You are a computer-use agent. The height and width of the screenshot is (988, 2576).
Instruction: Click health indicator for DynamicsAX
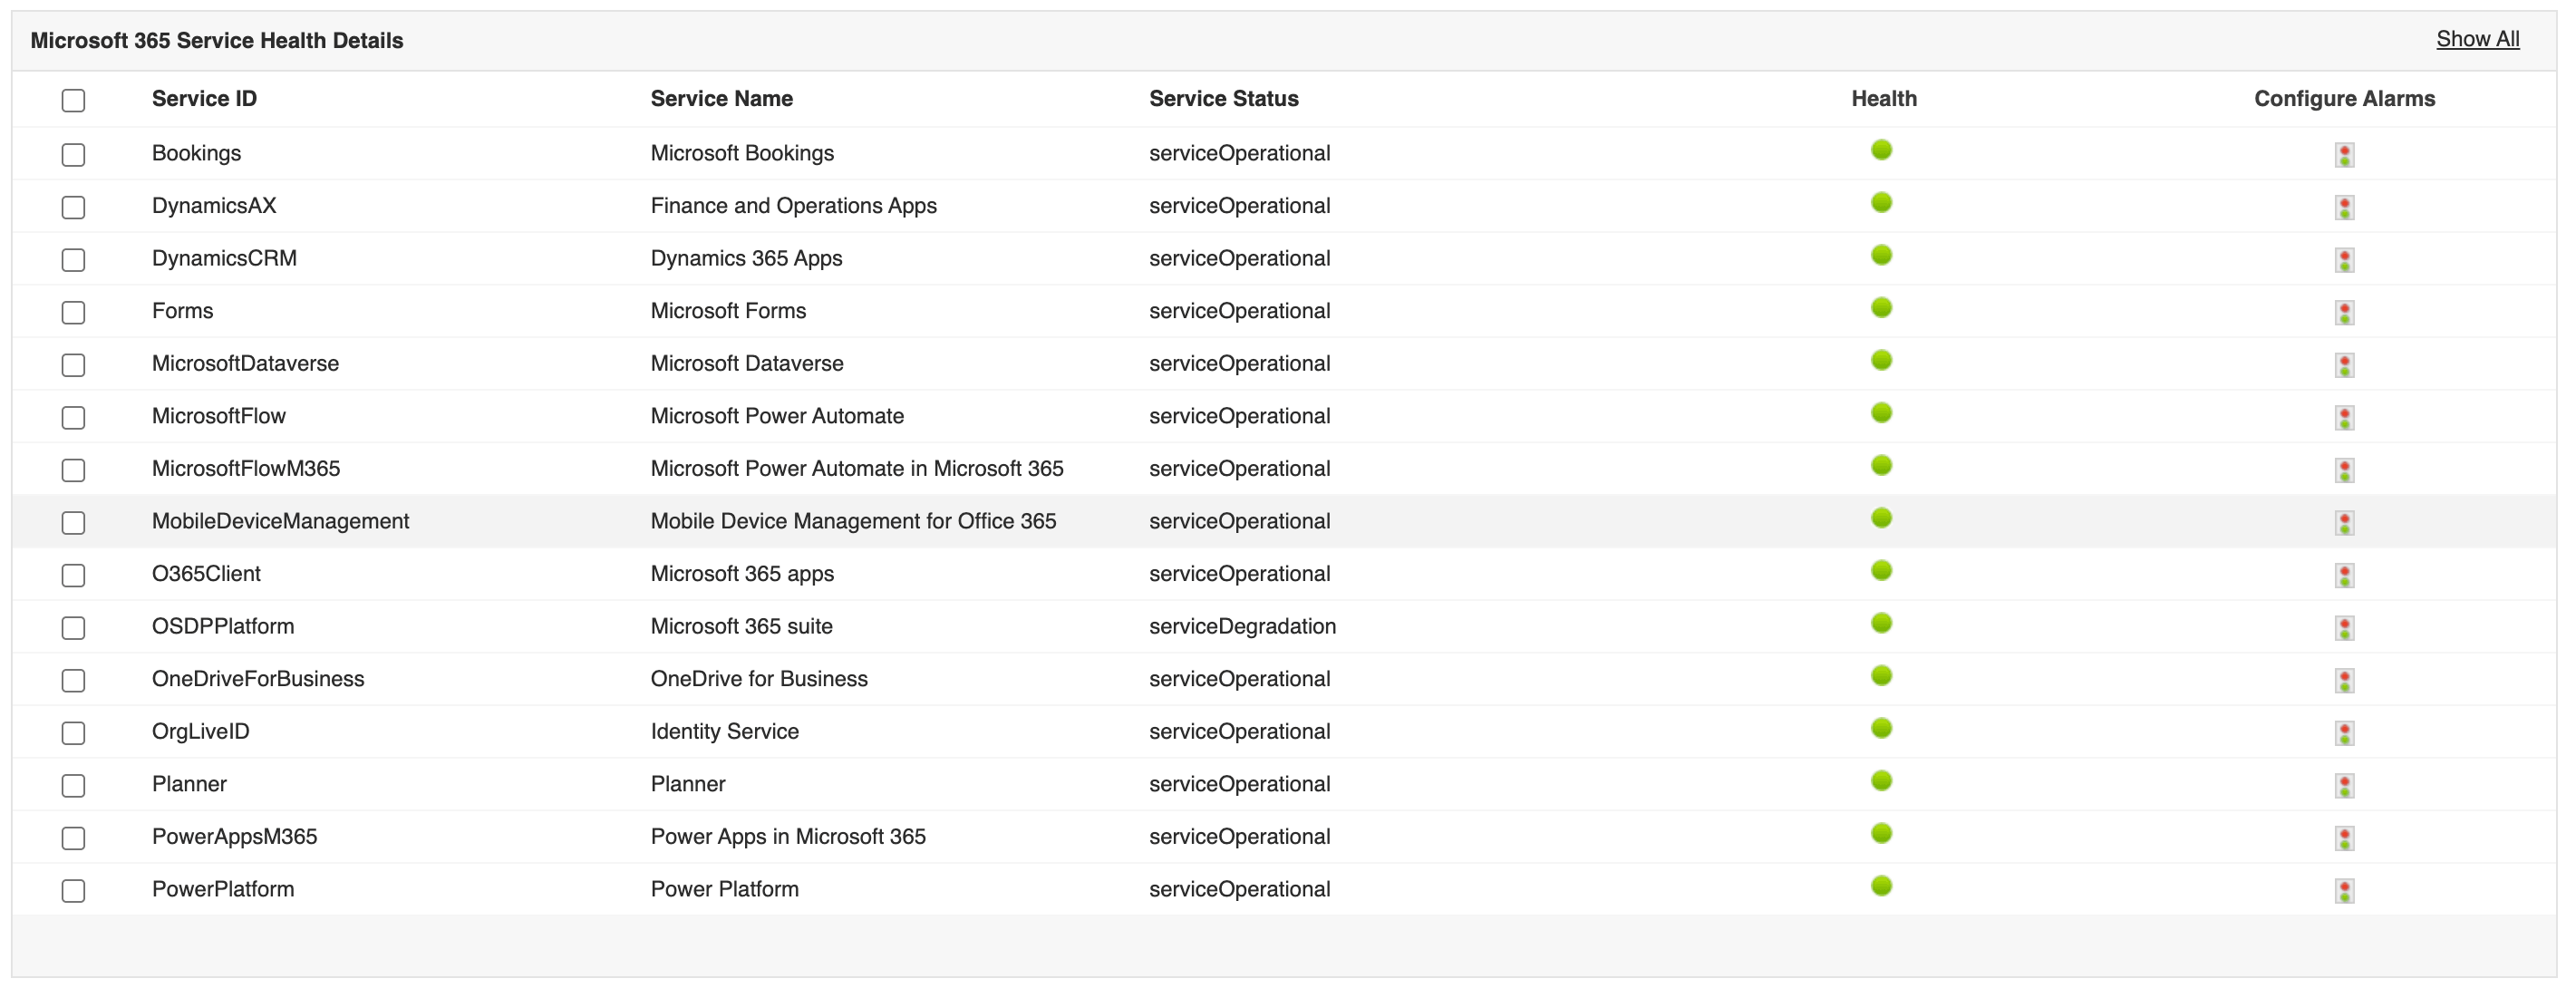1881,202
